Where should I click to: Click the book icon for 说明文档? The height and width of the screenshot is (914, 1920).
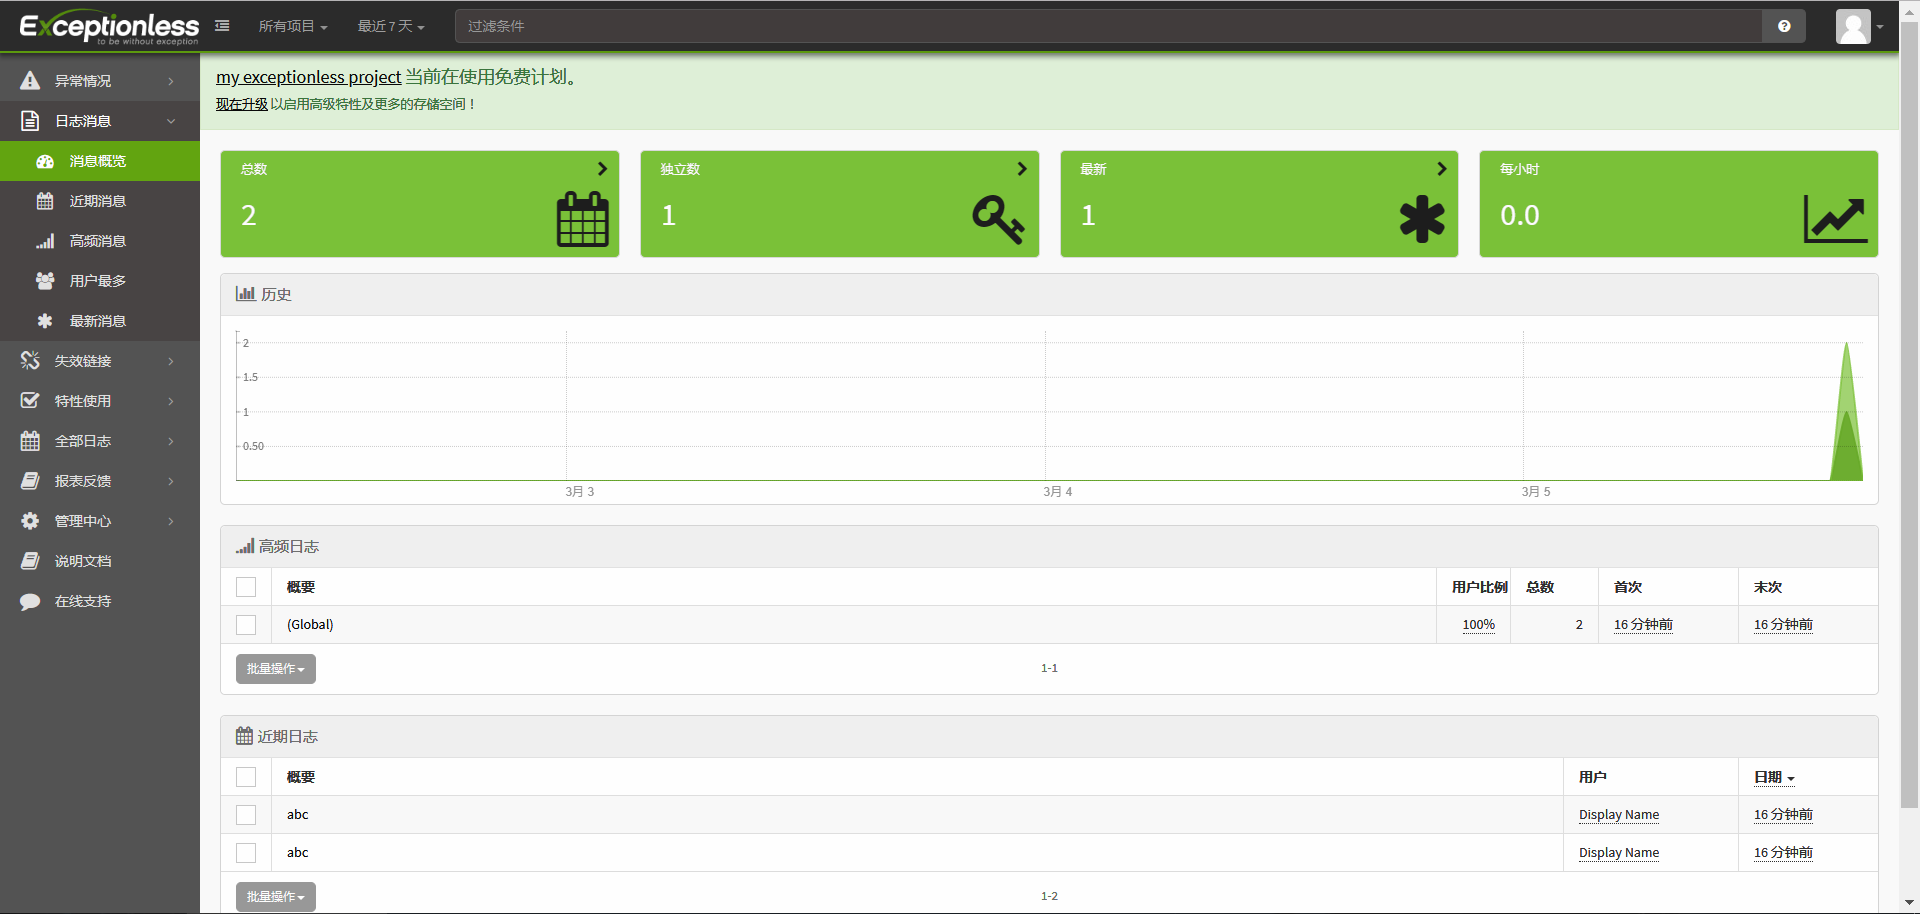click(30, 561)
